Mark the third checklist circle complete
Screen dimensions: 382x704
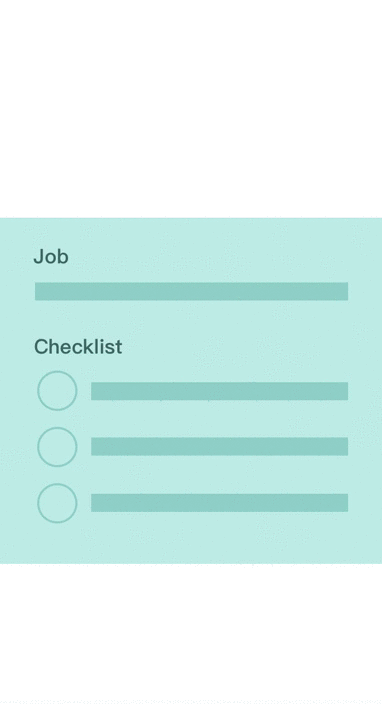click(57, 503)
